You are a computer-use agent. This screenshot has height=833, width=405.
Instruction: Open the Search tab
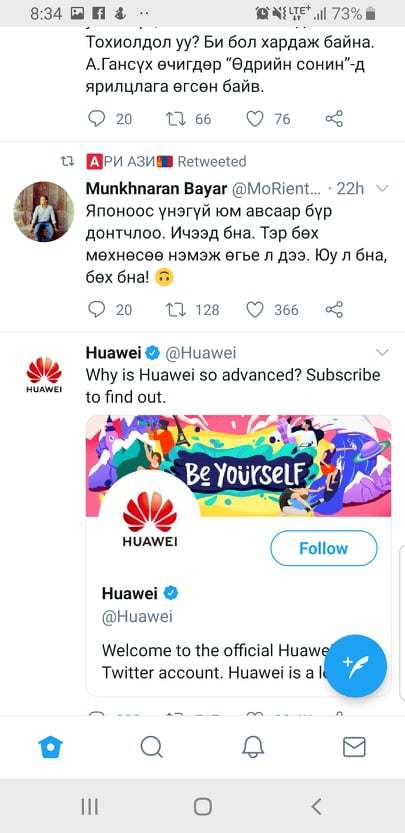click(x=152, y=747)
